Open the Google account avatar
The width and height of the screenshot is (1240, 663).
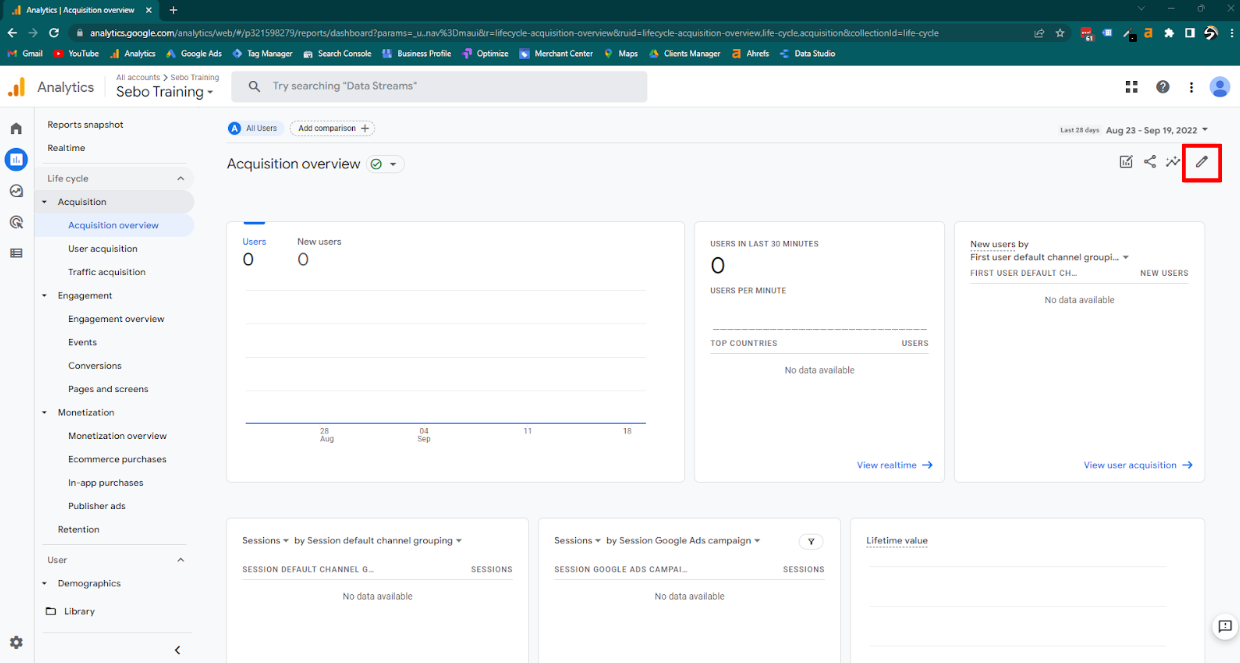pyautogui.click(x=1219, y=87)
